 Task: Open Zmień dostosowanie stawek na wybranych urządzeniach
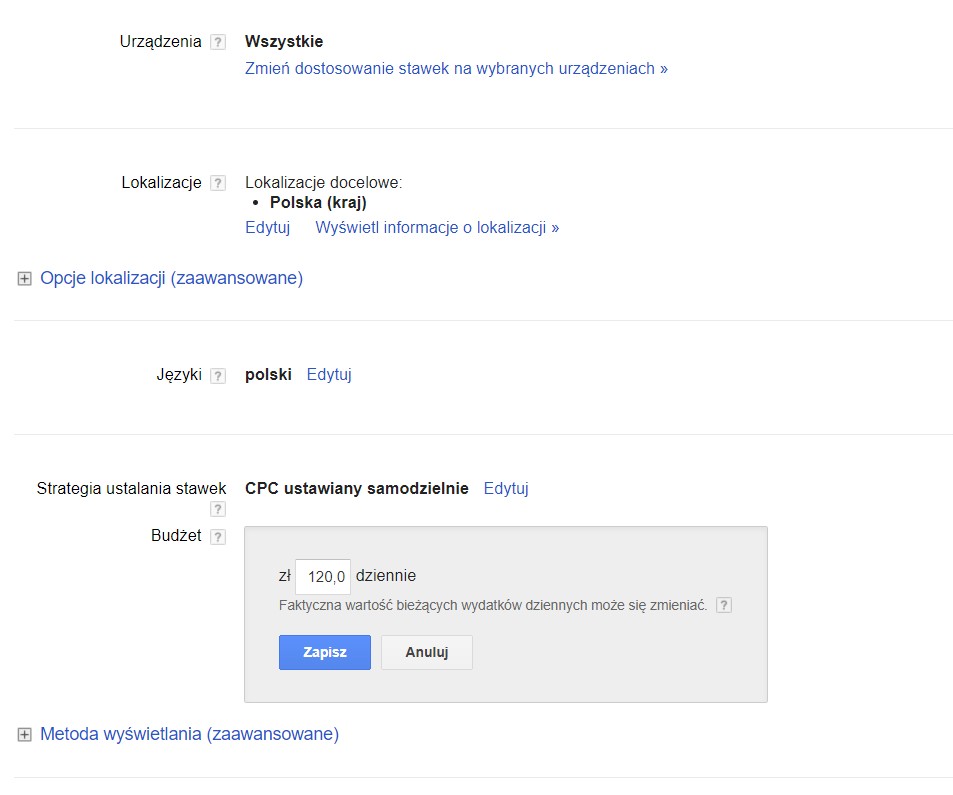[456, 69]
